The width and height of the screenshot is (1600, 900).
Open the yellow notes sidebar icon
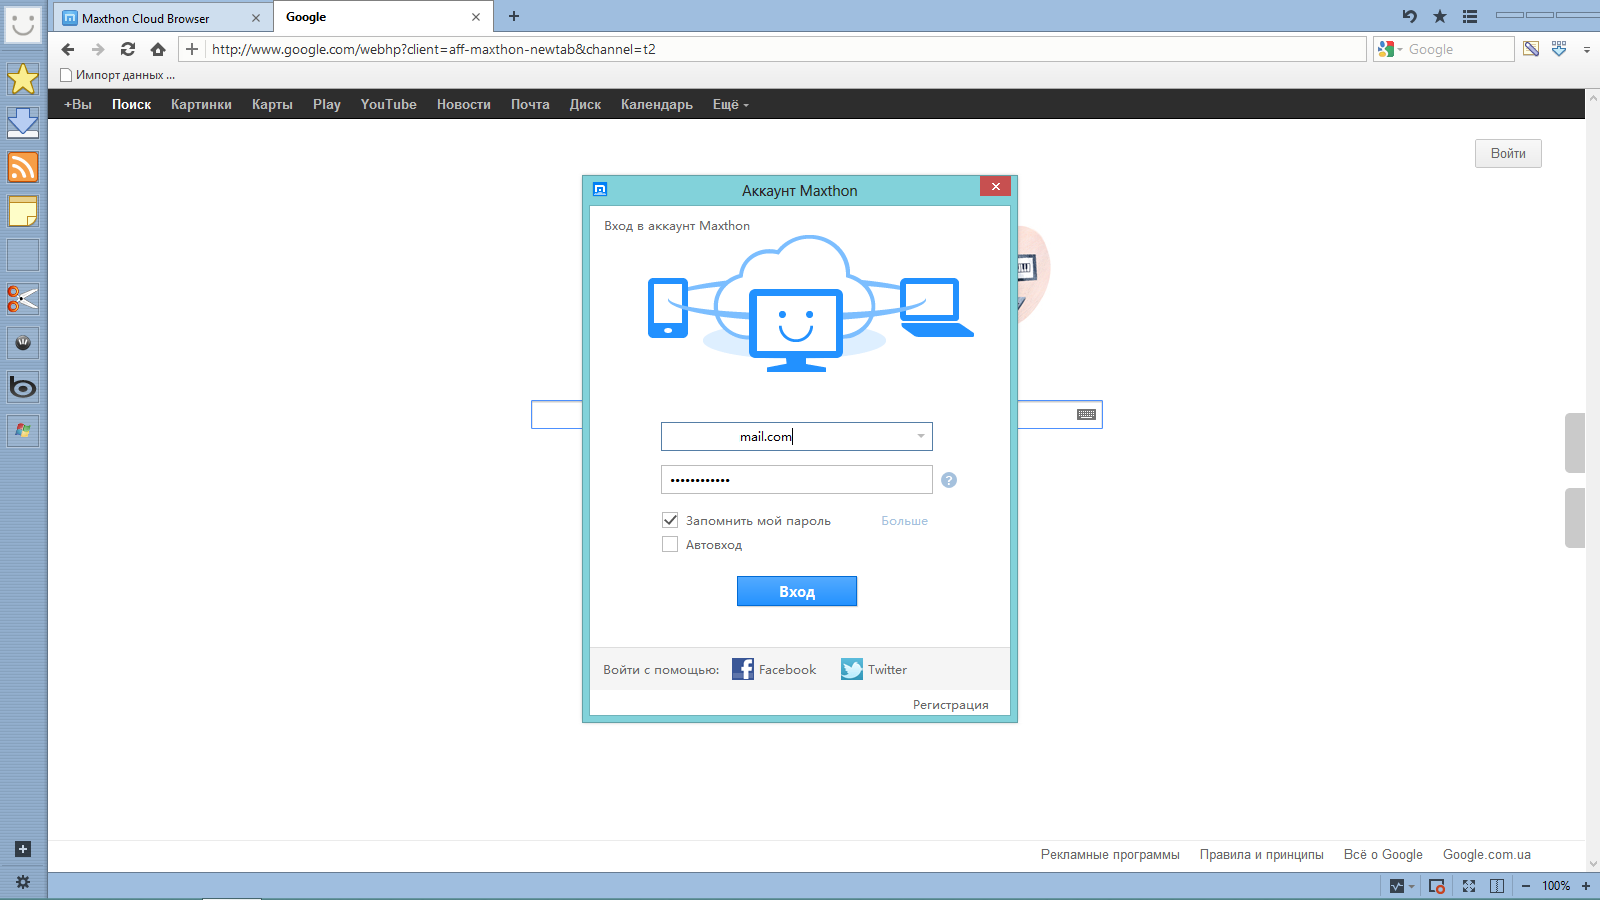point(23,211)
